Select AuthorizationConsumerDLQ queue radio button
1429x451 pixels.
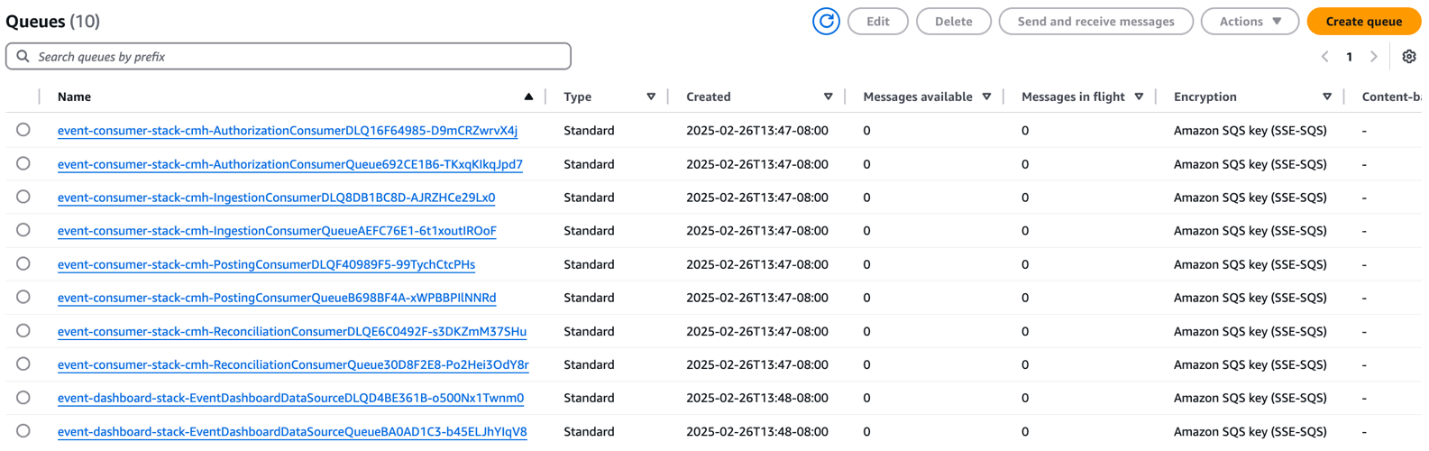coord(23,130)
